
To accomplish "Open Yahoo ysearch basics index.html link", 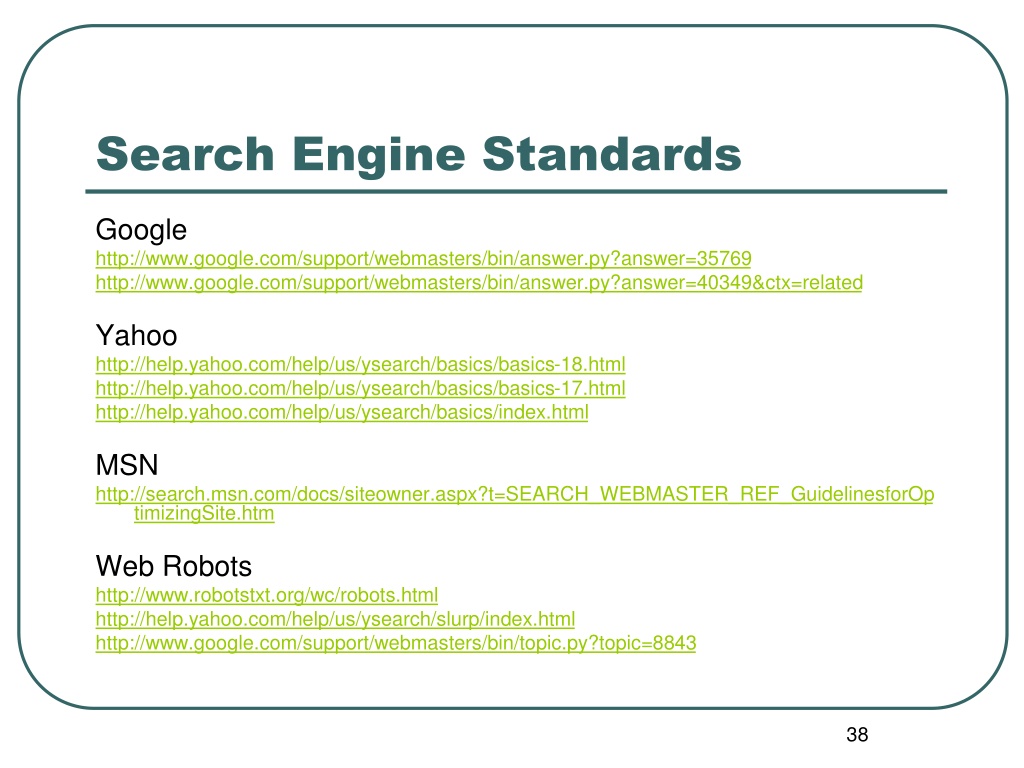I will coord(342,413).
